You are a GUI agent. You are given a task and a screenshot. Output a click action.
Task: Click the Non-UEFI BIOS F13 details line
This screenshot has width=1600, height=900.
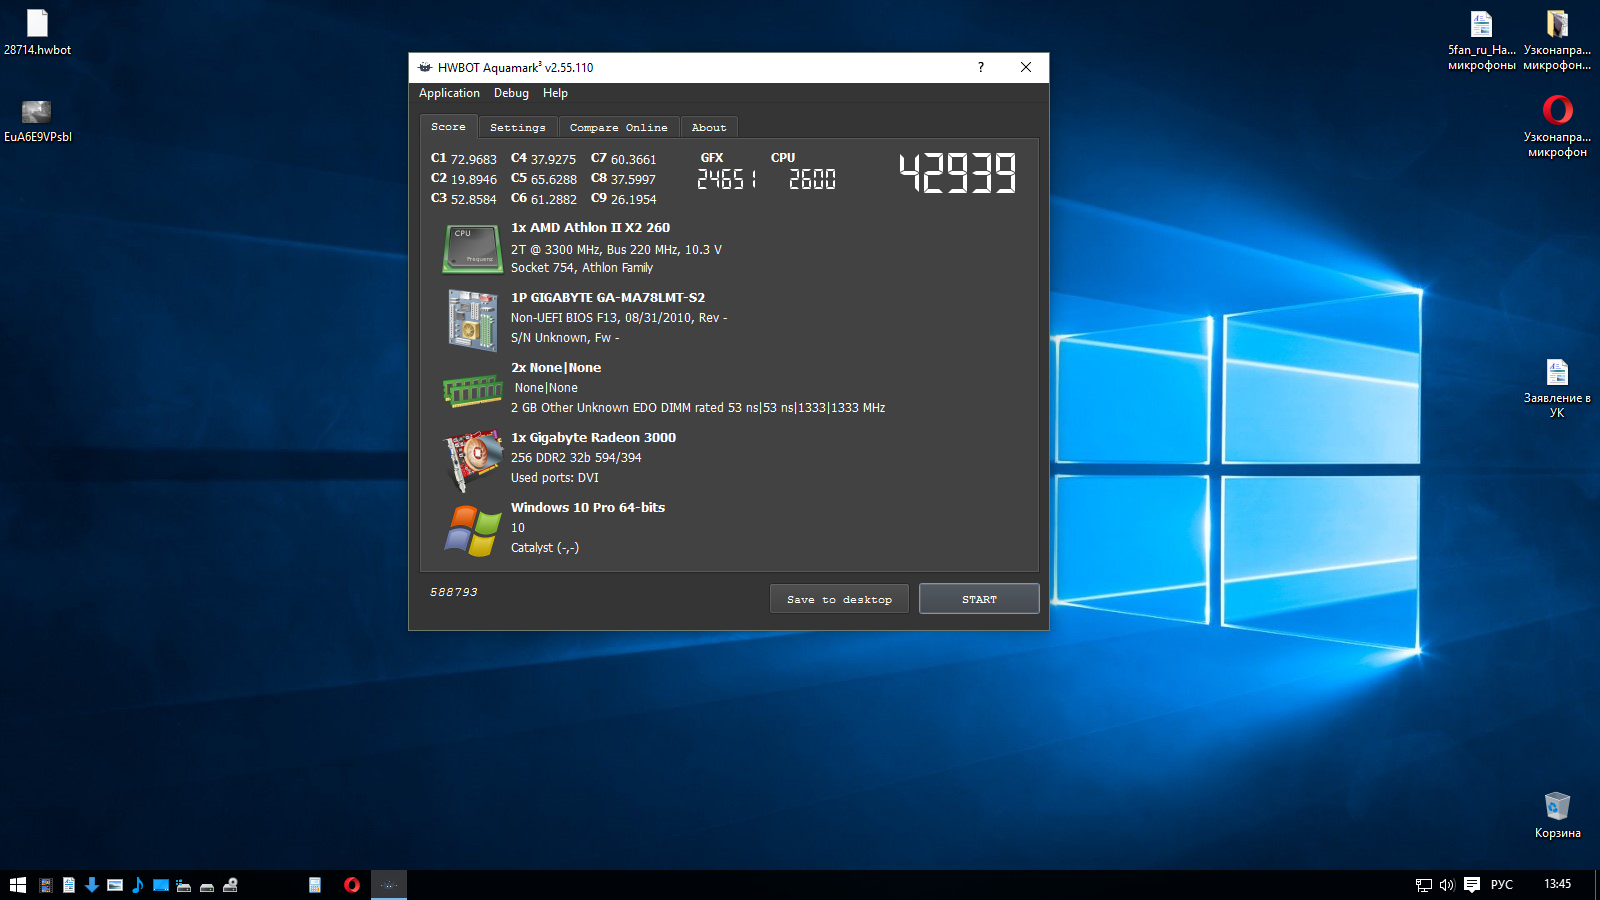[x=619, y=318]
